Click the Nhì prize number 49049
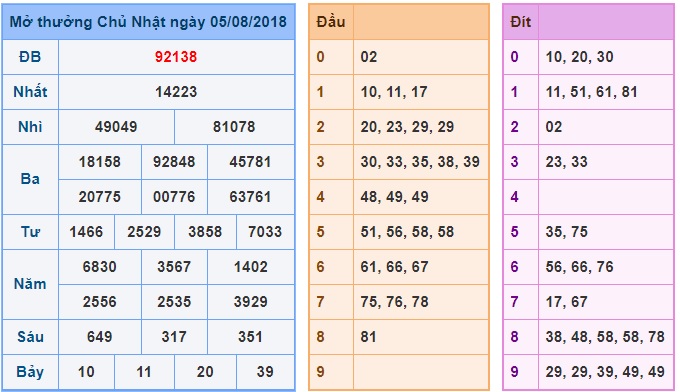This screenshot has height=392, width=680. pos(116,127)
